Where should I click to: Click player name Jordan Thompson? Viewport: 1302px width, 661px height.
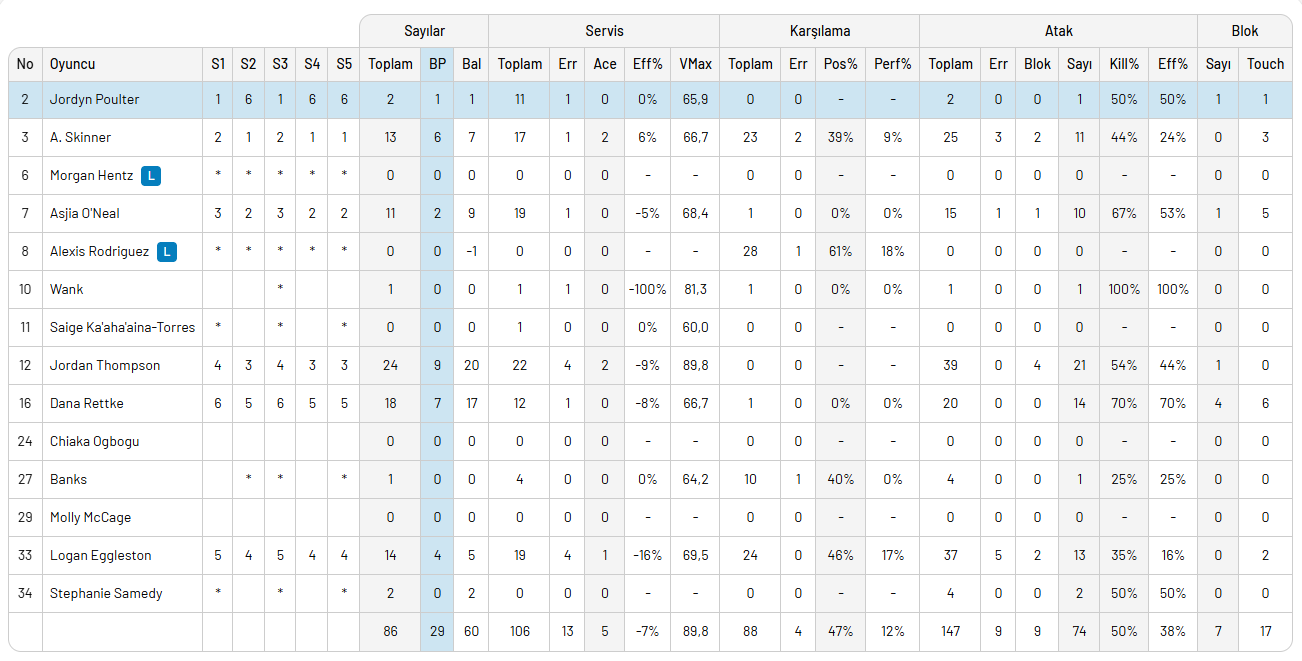click(x=105, y=366)
